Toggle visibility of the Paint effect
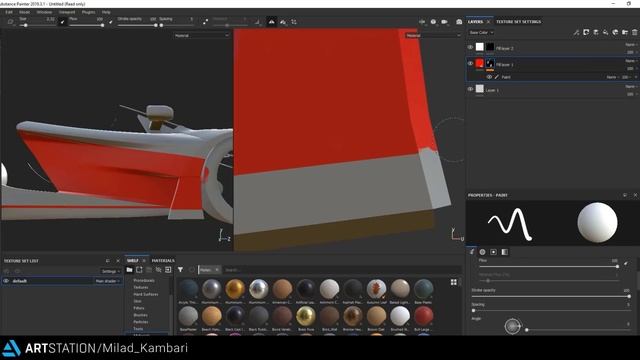 489,77
